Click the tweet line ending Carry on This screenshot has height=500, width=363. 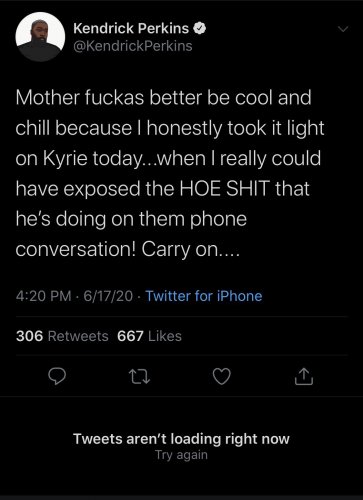[128, 249]
